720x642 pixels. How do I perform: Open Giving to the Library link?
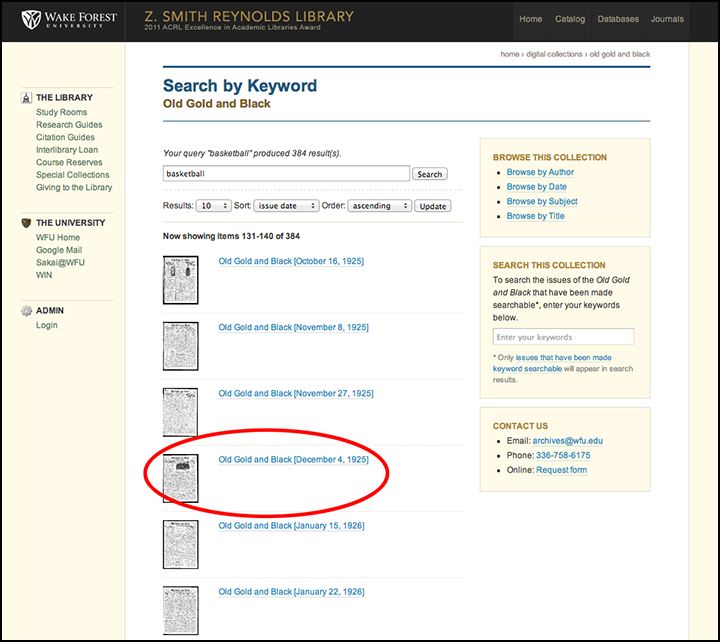pos(74,187)
